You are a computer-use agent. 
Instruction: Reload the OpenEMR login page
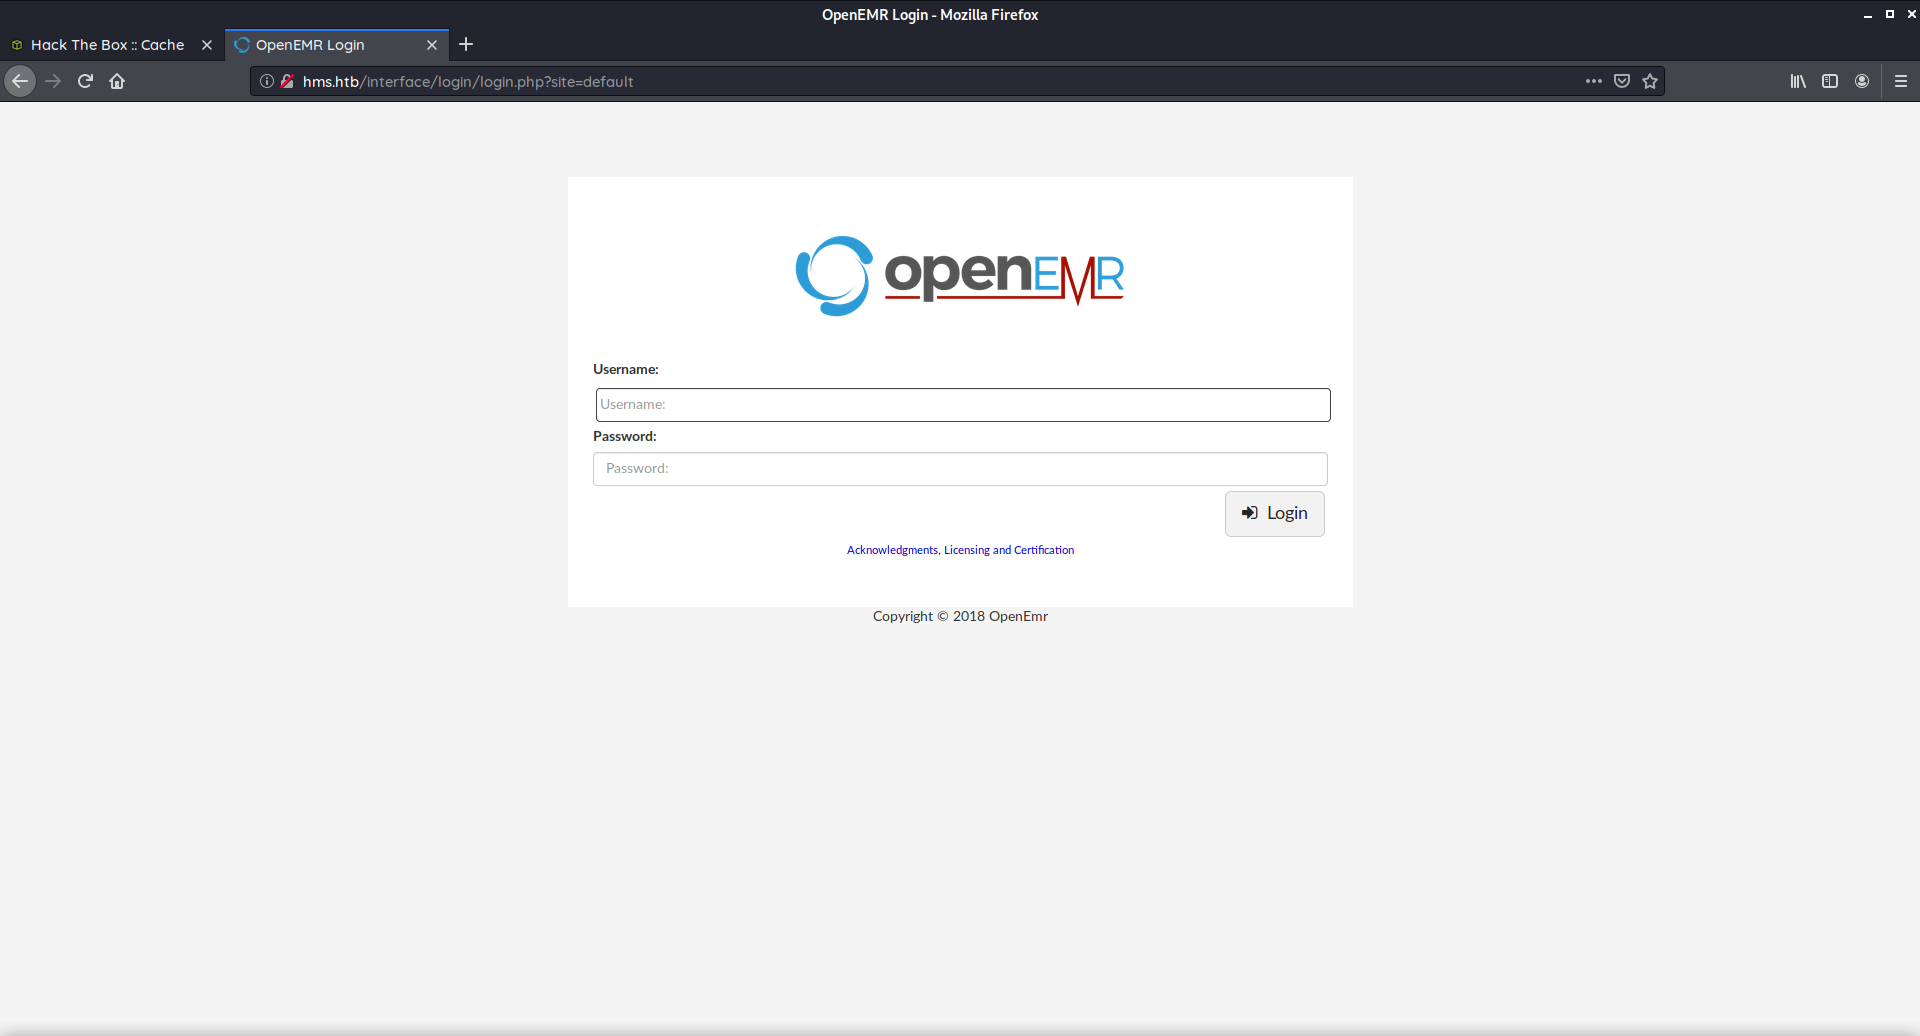click(85, 81)
